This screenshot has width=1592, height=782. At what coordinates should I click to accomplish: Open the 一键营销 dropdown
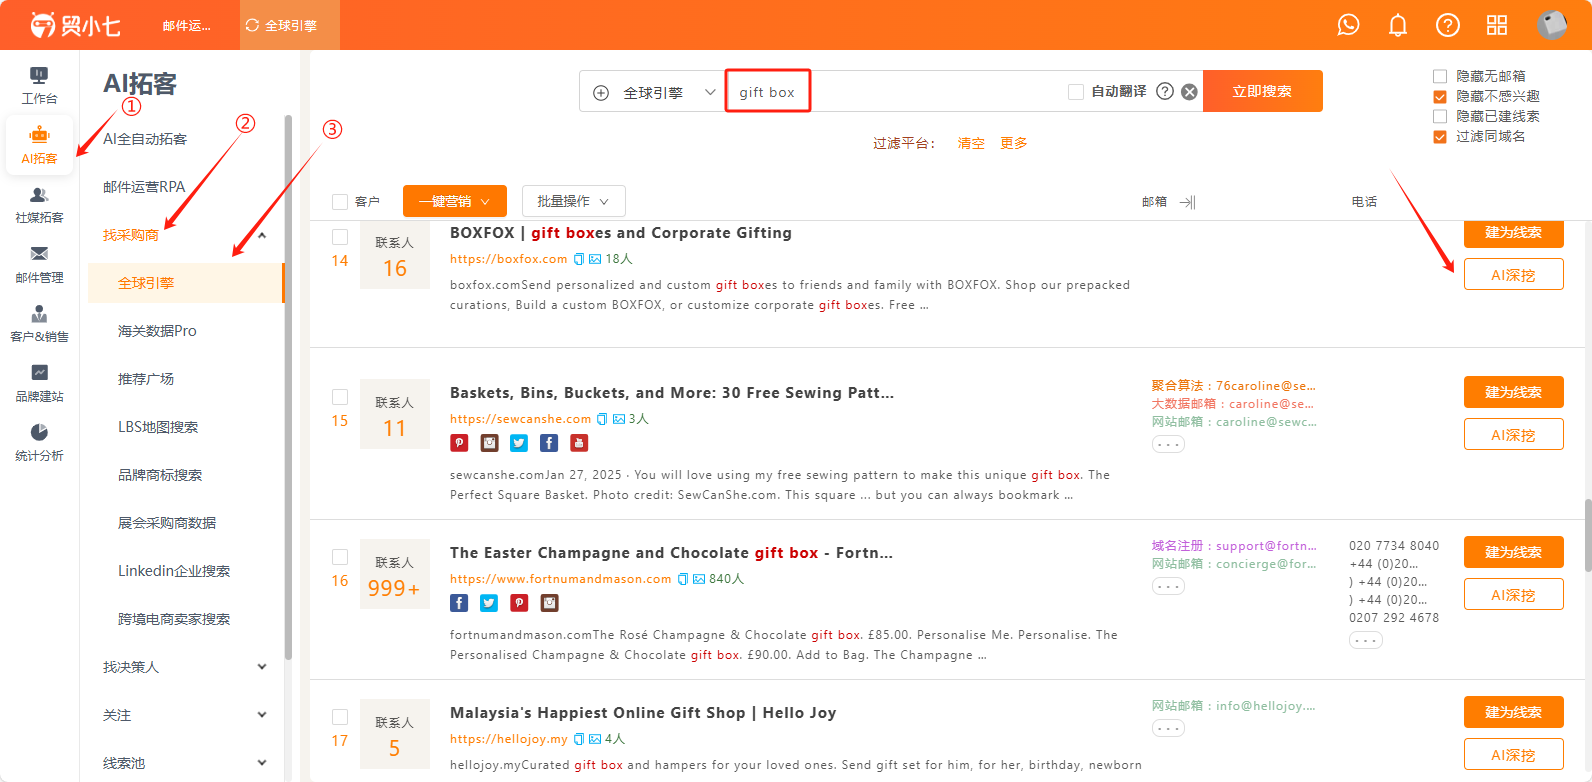[x=455, y=201]
